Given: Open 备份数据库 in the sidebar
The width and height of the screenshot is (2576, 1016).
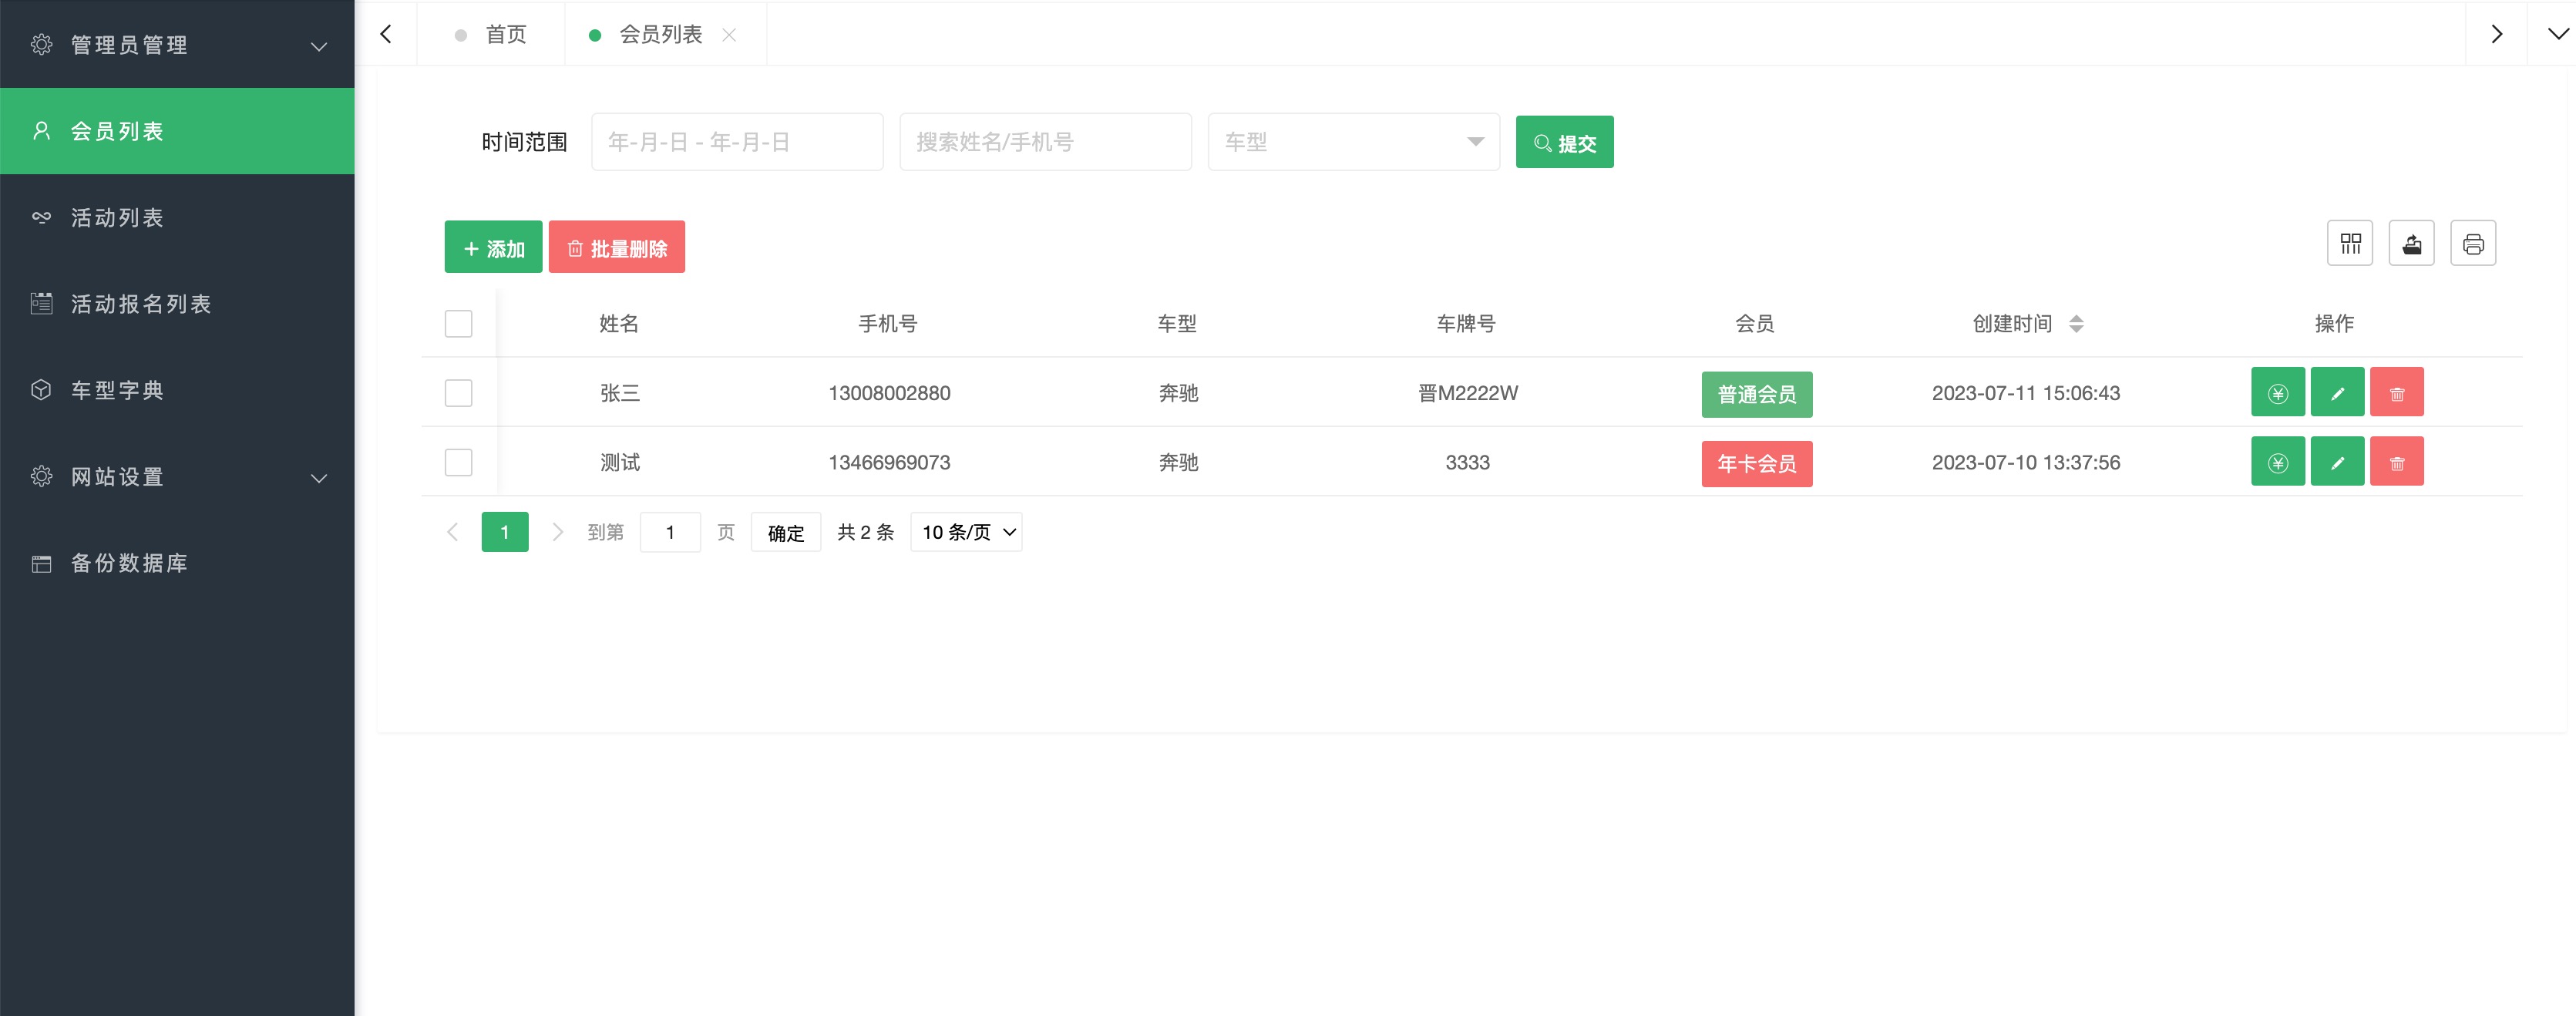Looking at the screenshot, I should [x=177, y=563].
